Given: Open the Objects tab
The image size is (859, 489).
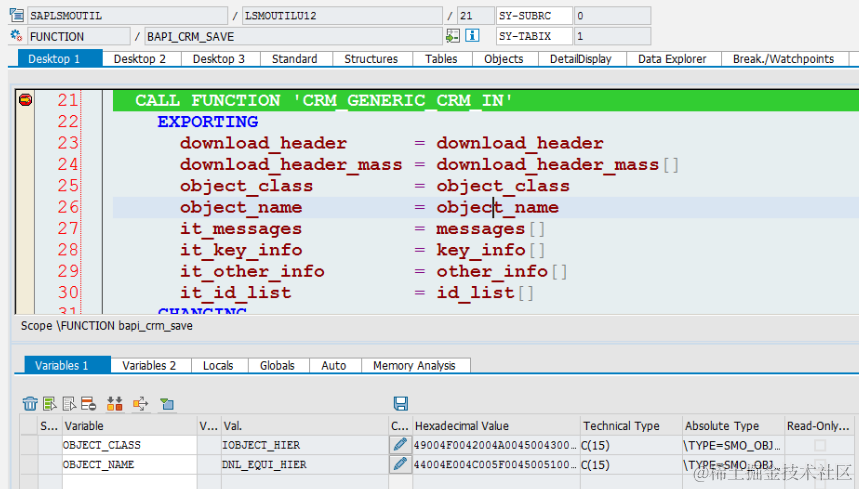Looking at the screenshot, I should (x=503, y=59).
